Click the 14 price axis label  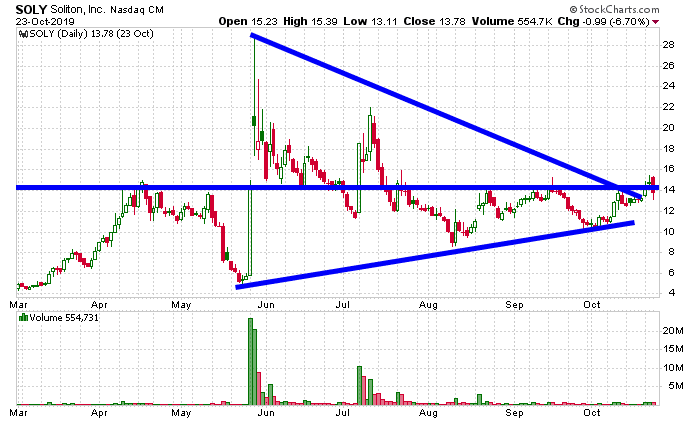click(x=668, y=190)
